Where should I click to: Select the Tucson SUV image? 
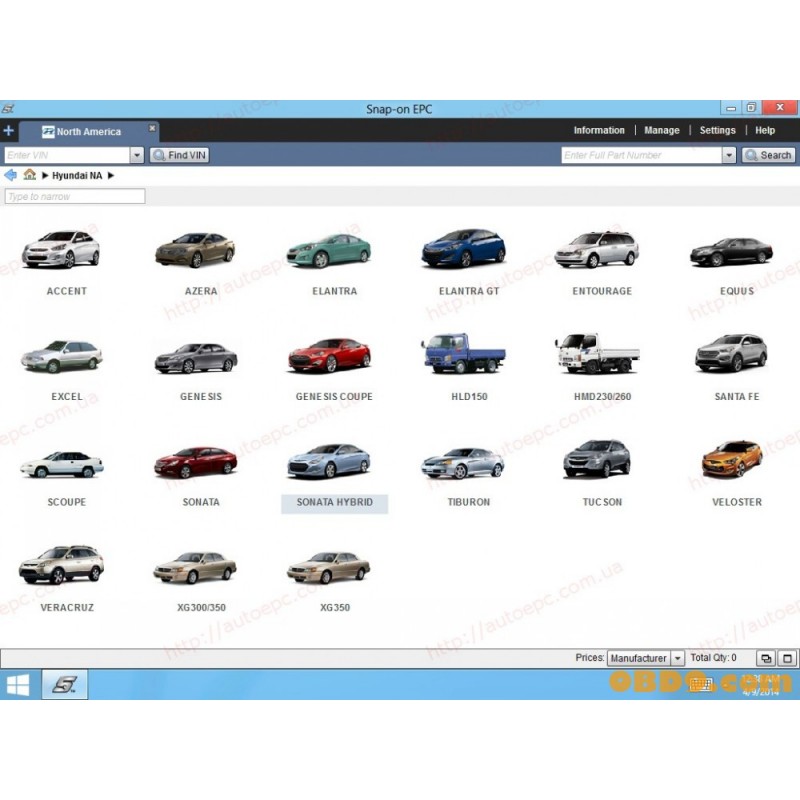point(597,459)
